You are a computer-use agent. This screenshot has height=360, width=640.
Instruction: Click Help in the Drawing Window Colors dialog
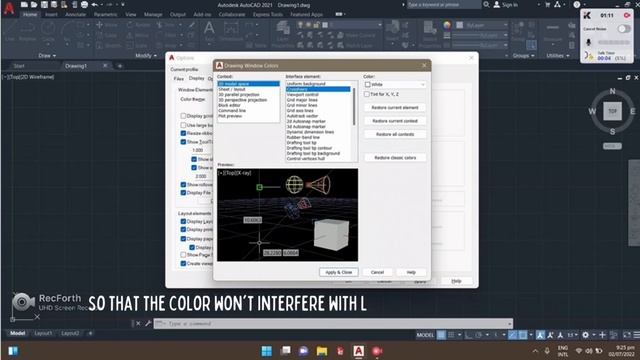pos(411,272)
